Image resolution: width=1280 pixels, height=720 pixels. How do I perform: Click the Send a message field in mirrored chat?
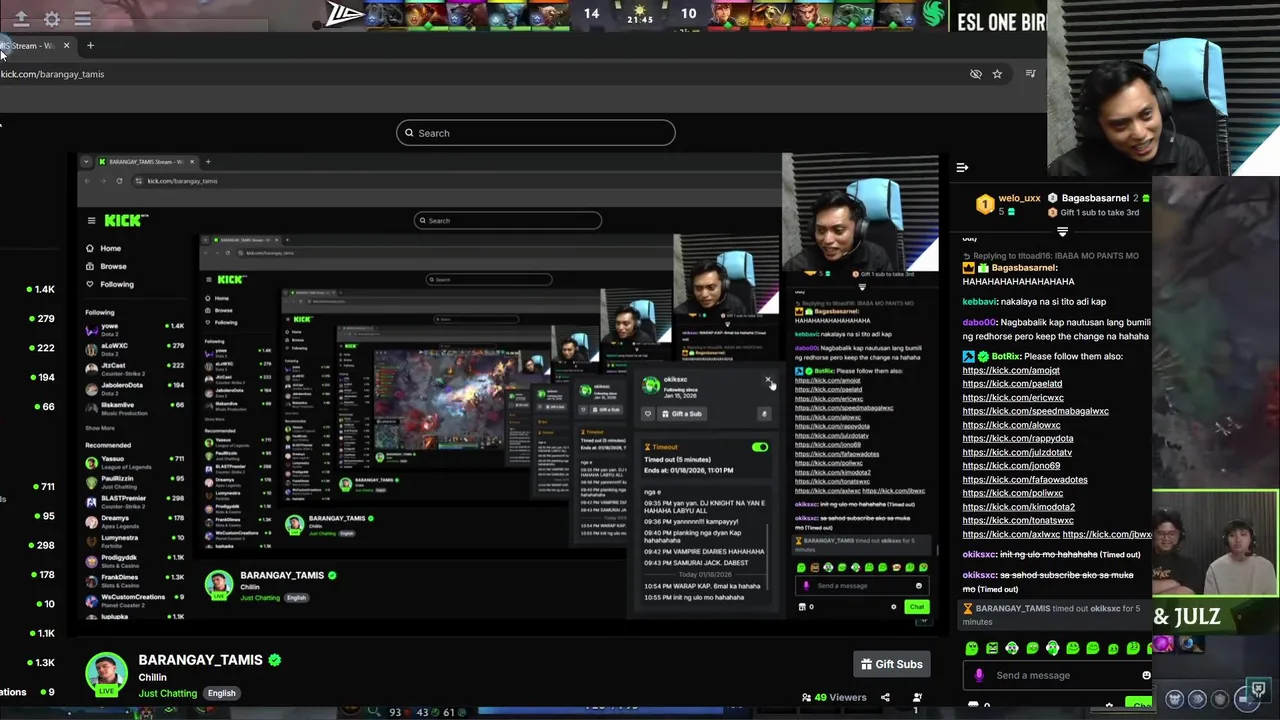(x=862, y=586)
